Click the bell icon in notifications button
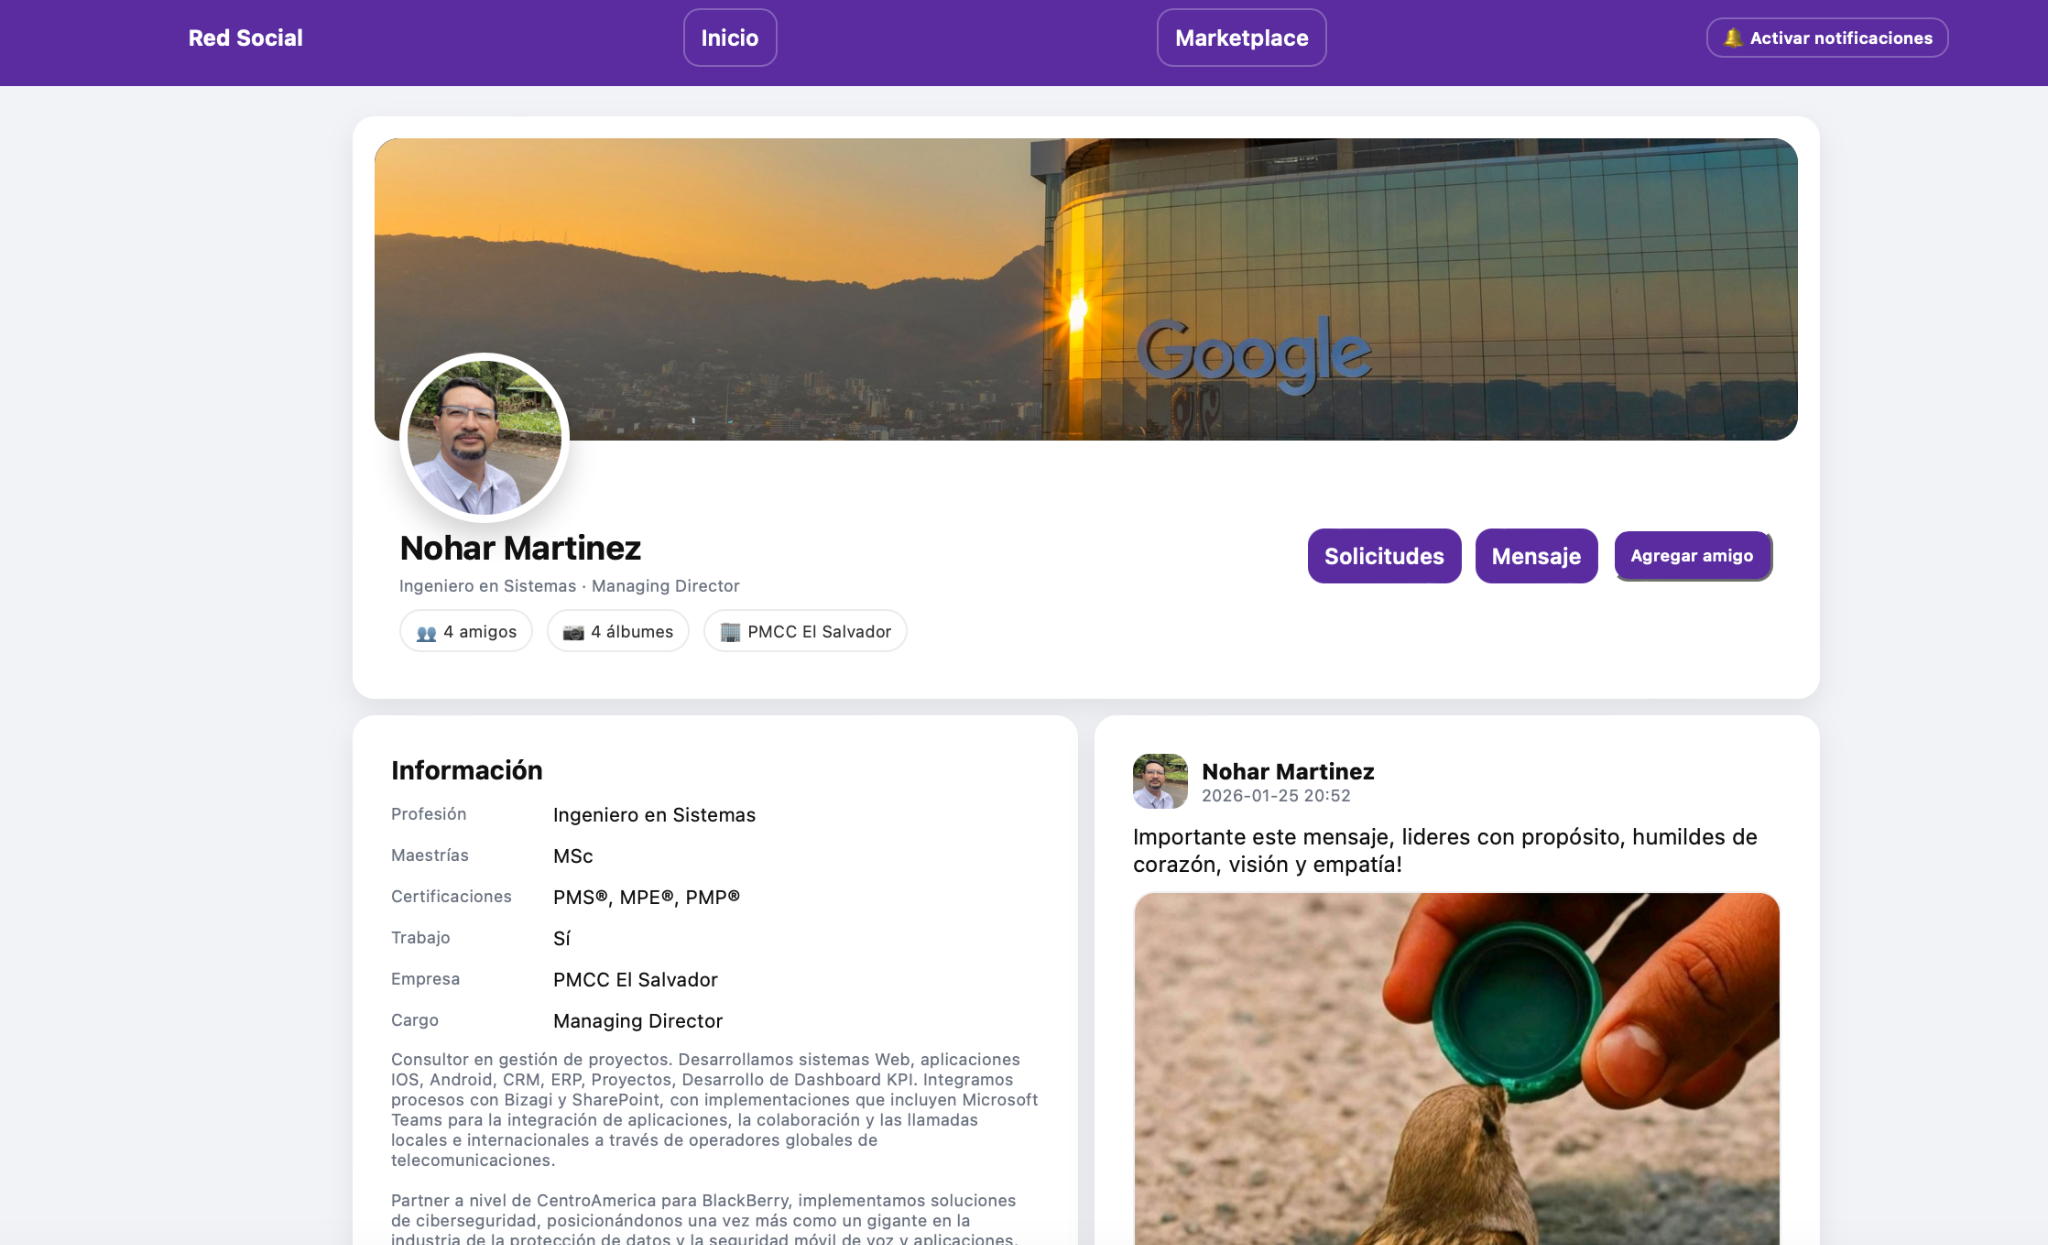The height and width of the screenshot is (1245, 2048). (x=1733, y=38)
